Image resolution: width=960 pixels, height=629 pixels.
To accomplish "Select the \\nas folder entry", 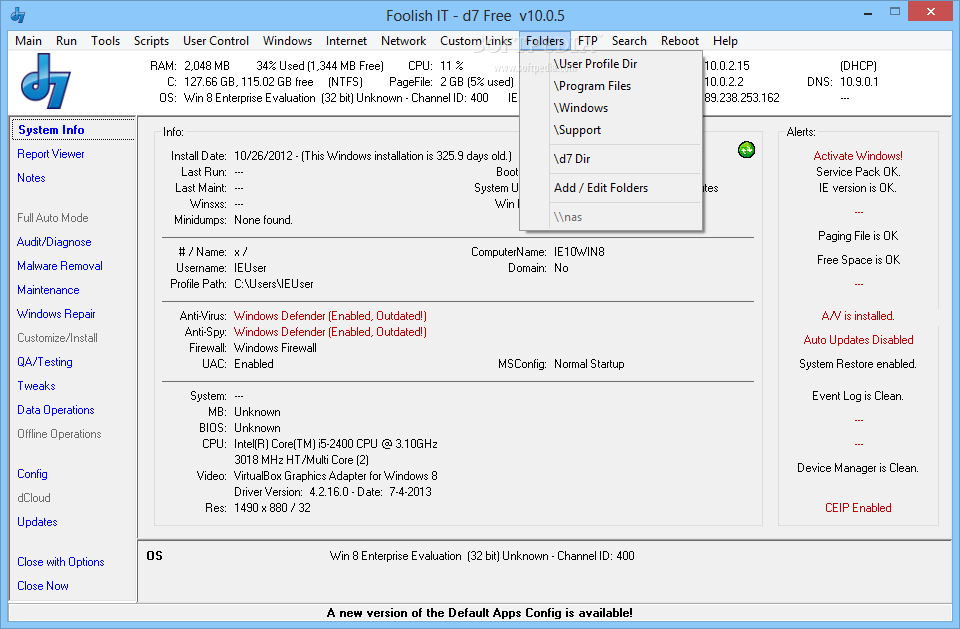I will (x=610, y=217).
